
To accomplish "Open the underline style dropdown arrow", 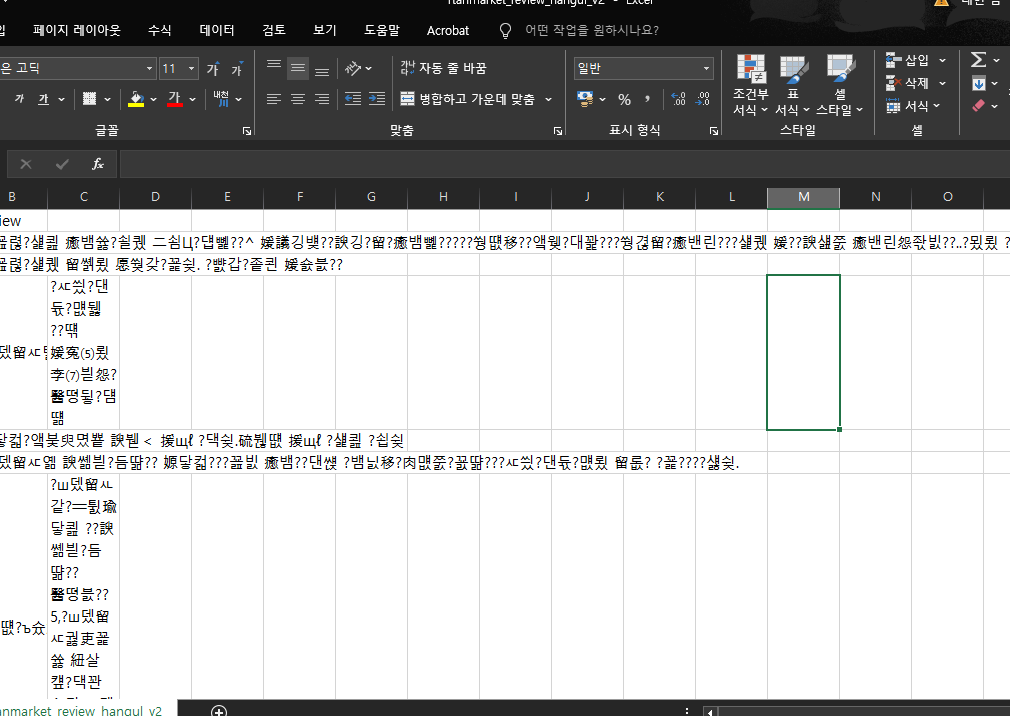I will (62, 99).
